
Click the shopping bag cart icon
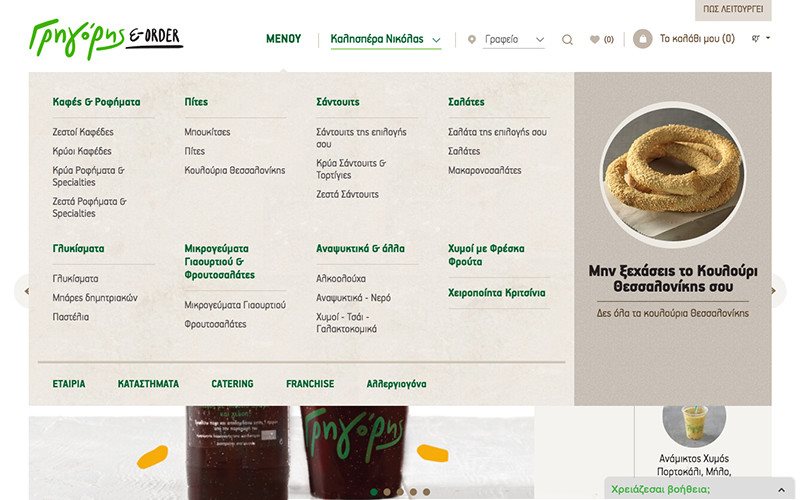point(643,39)
